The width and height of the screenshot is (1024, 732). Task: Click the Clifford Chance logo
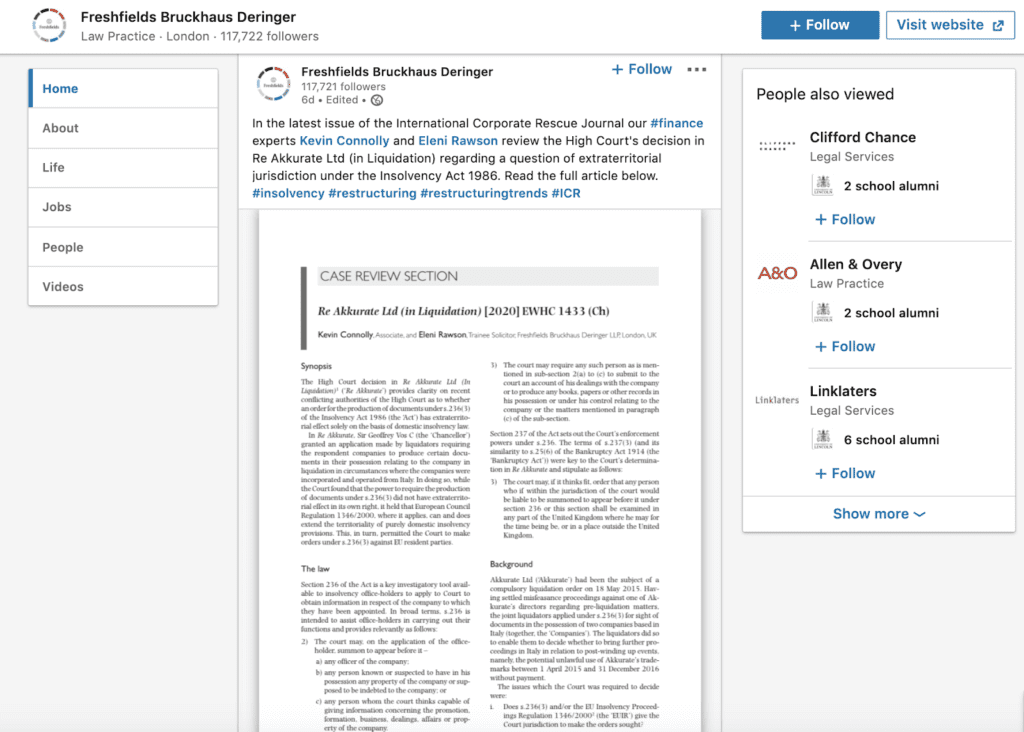(777, 146)
